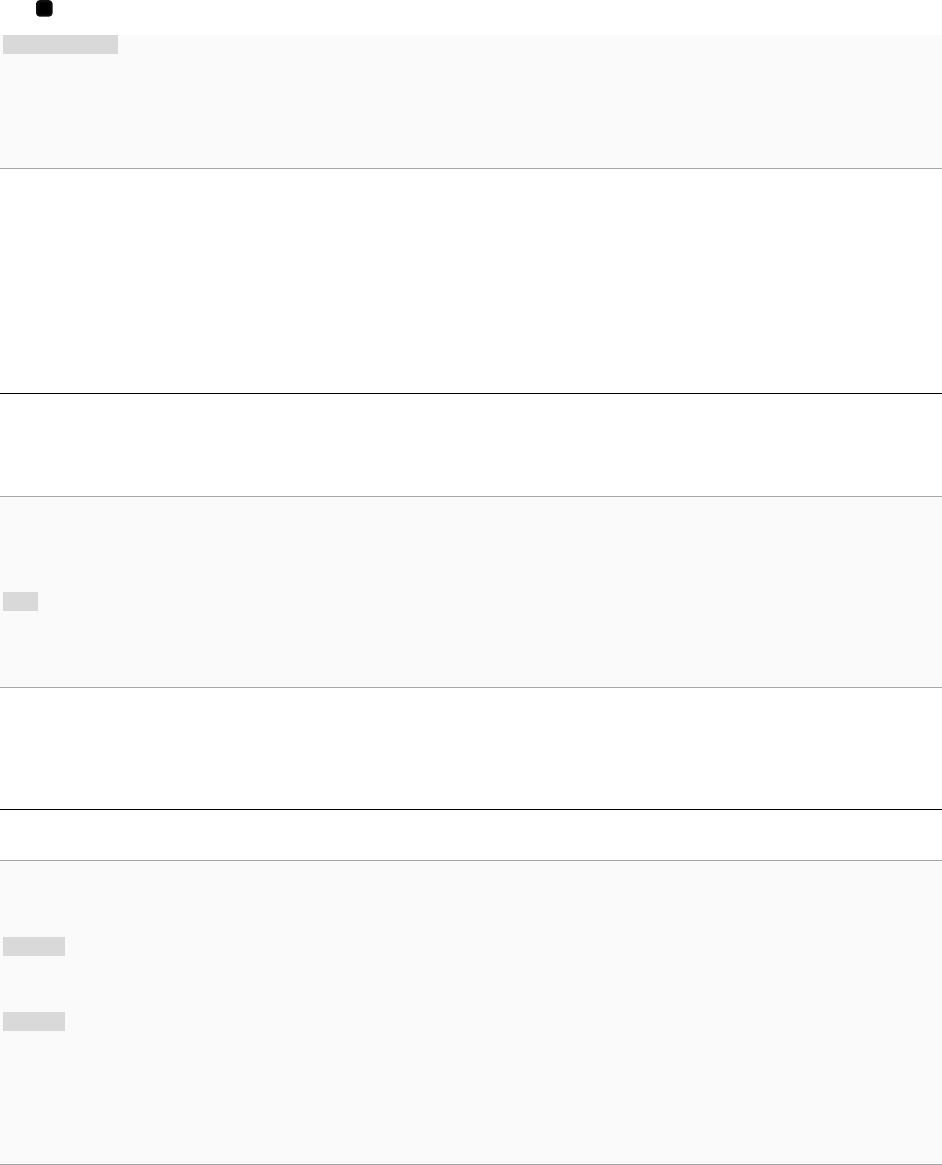Click the shortest gray placeholder block
The width and height of the screenshot is (942, 1165).
pyautogui.click(x=20, y=601)
